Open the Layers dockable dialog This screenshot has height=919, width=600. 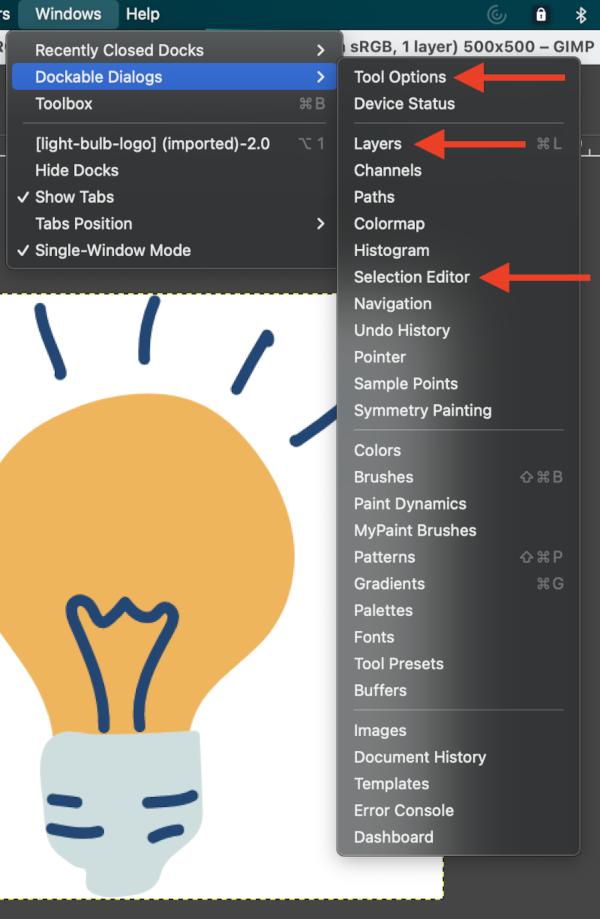(x=378, y=144)
